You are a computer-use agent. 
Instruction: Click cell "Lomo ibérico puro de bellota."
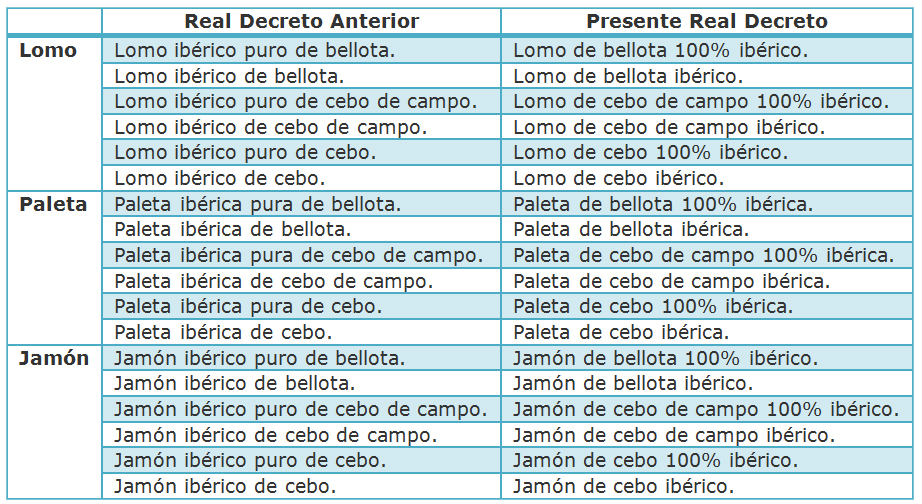tap(255, 50)
